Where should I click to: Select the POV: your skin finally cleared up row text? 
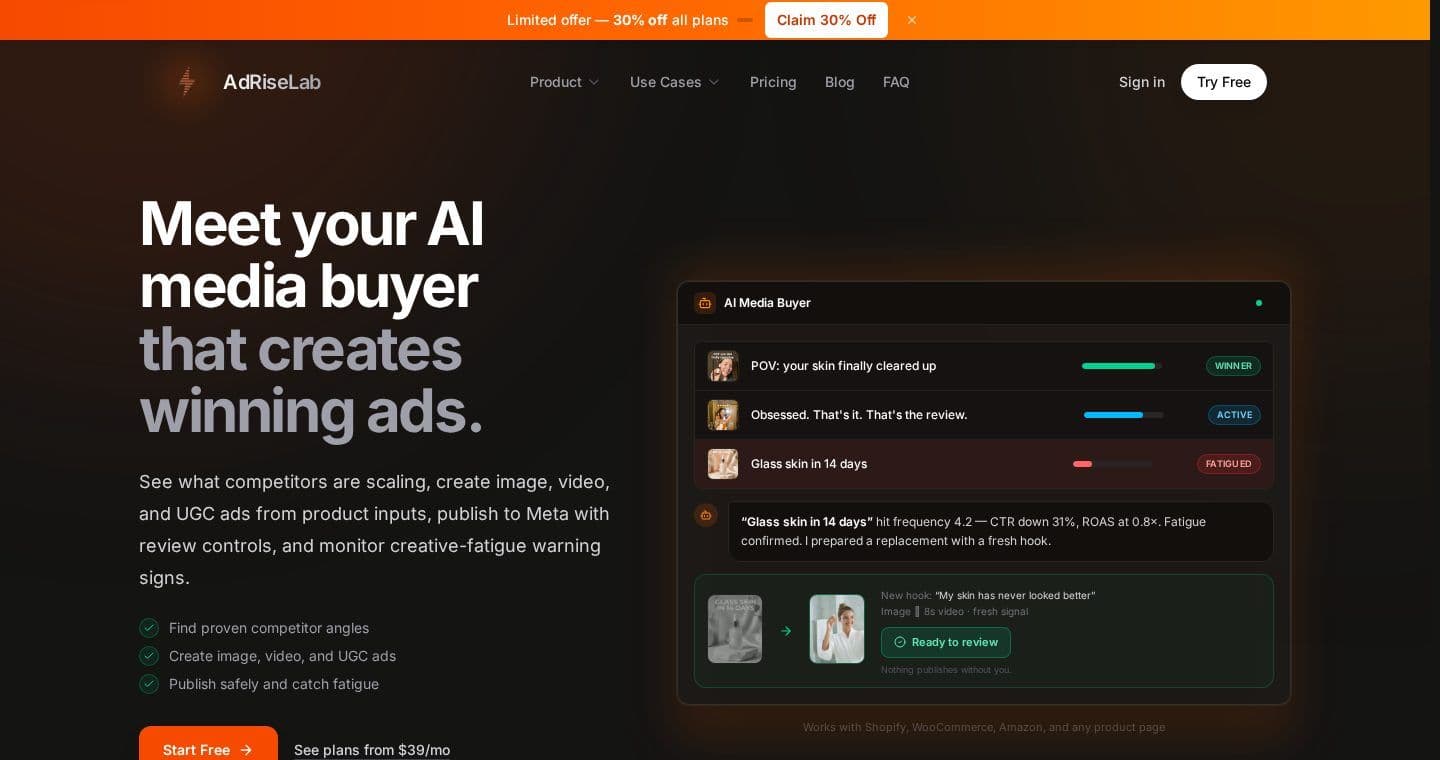(844, 366)
